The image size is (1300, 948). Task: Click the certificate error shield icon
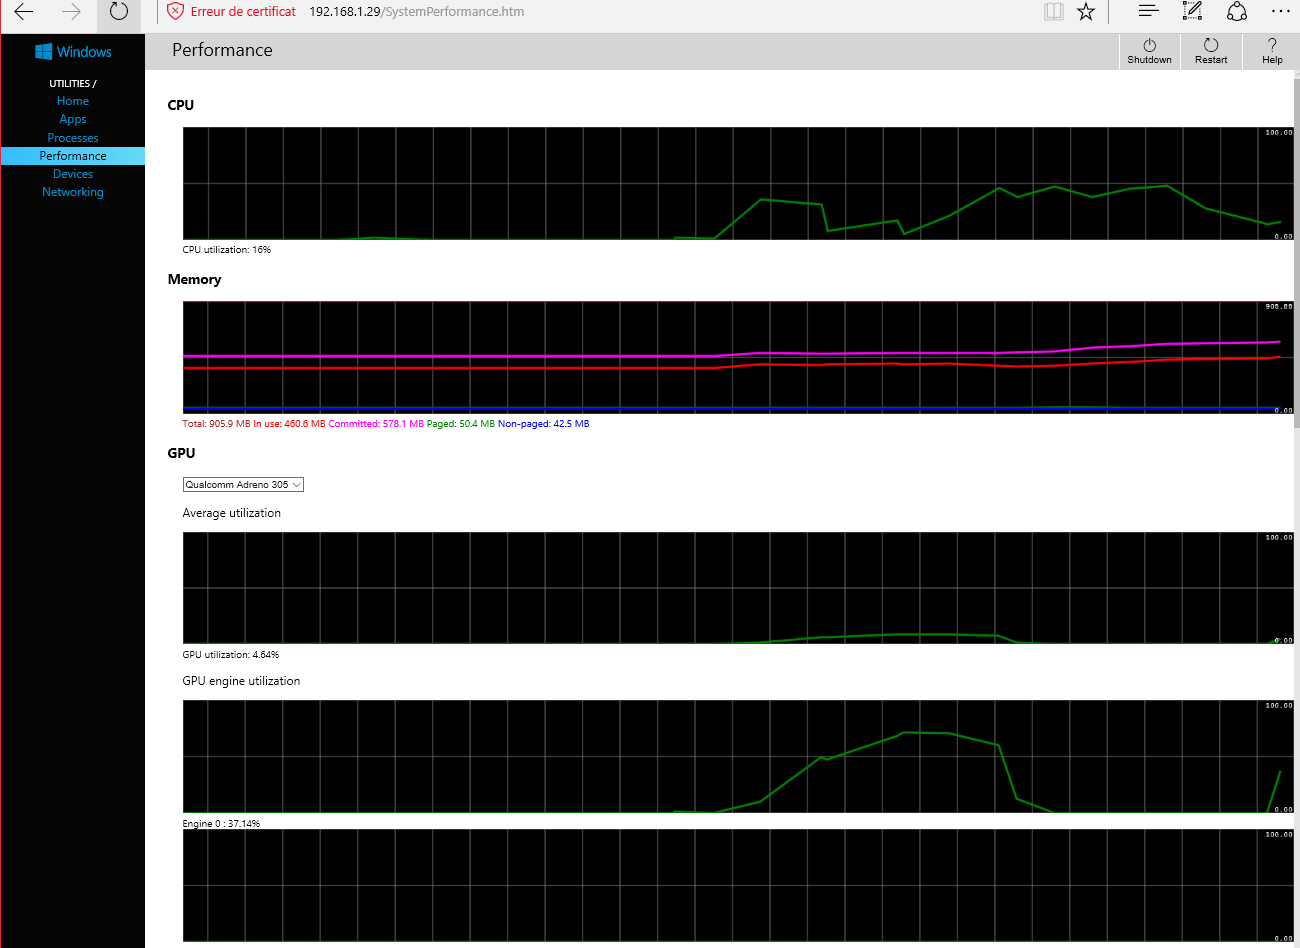point(176,12)
